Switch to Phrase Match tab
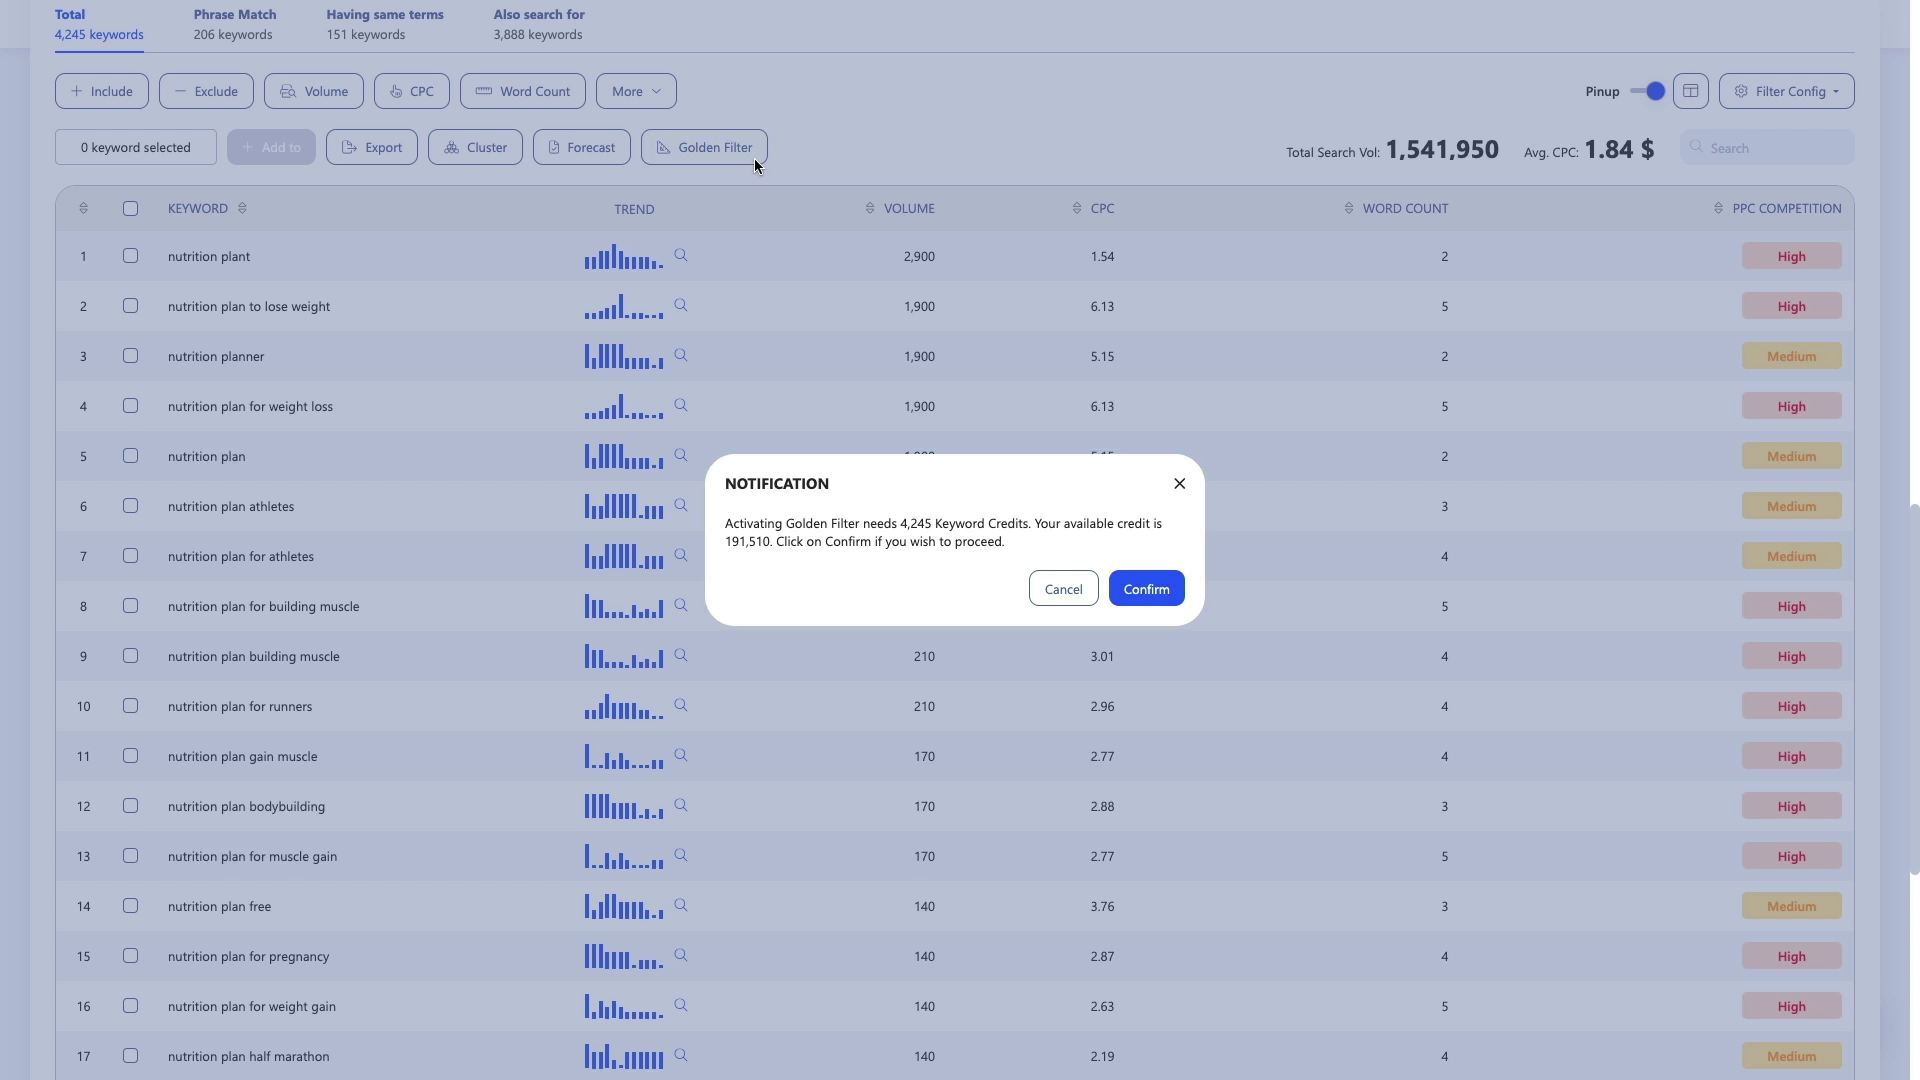 point(234,24)
